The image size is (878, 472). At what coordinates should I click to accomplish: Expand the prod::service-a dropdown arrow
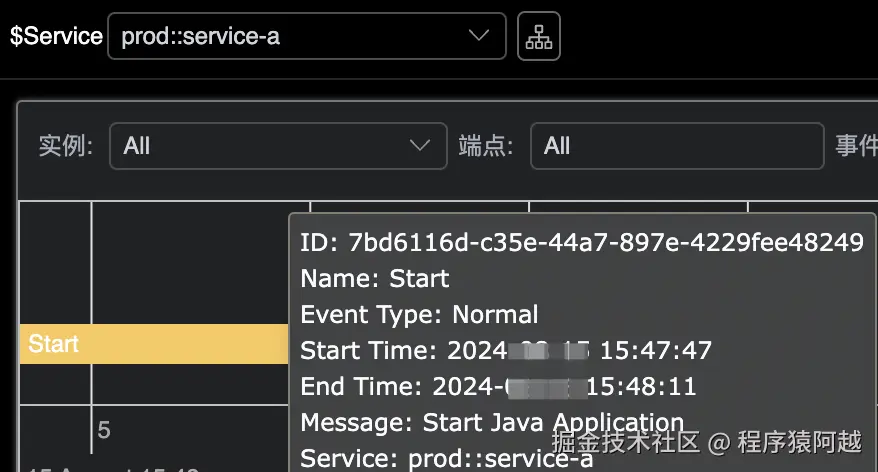[481, 37]
